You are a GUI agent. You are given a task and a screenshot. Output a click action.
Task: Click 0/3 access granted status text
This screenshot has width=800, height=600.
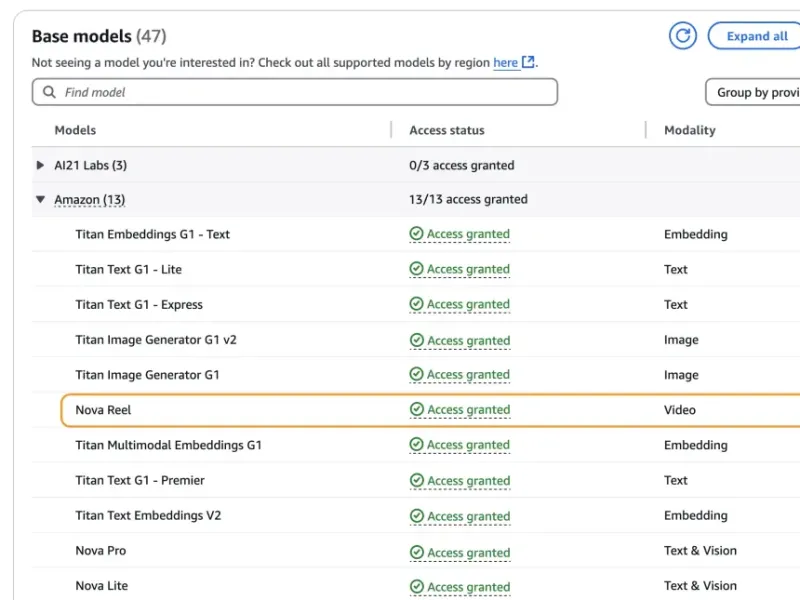pyautogui.click(x=462, y=165)
